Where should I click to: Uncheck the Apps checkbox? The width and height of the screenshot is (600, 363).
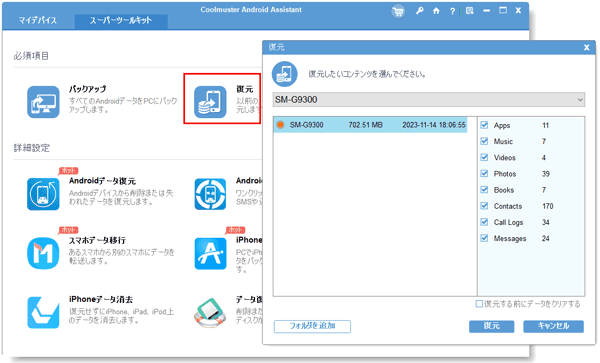484,125
